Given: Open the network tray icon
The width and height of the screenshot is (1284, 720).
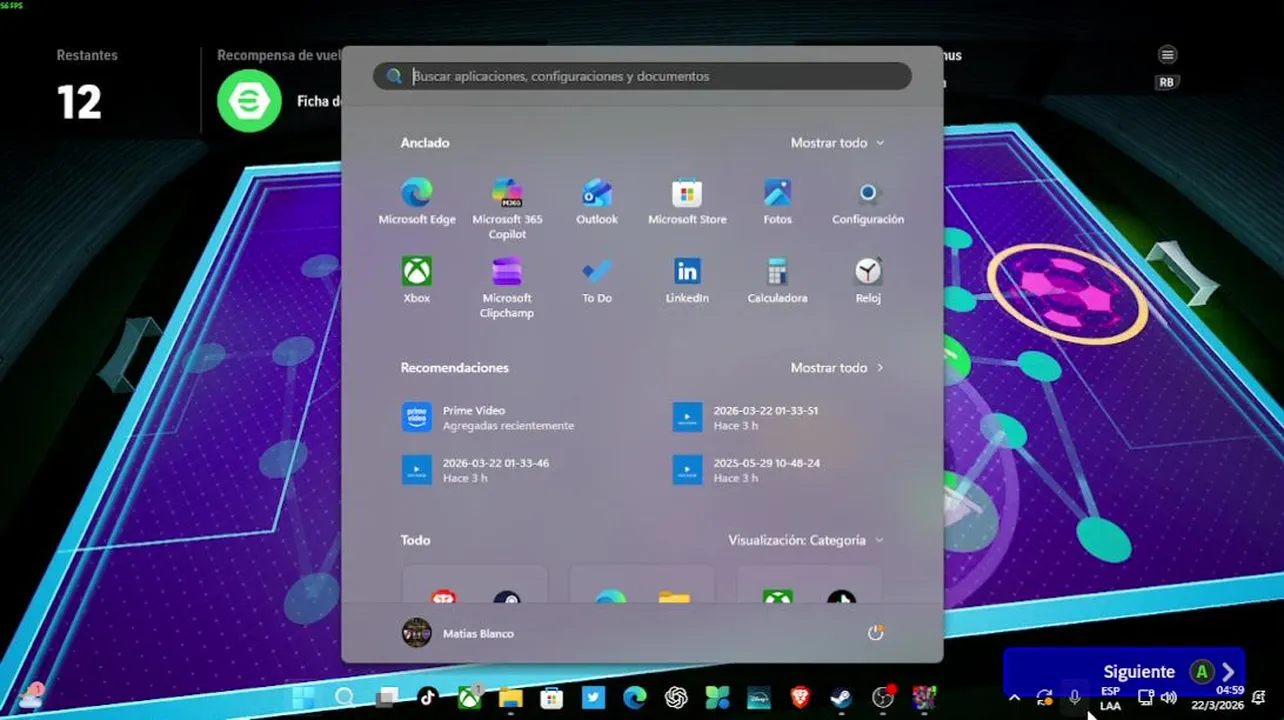Looking at the screenshot, I should pyautogui.click(x=1146, y=697).
